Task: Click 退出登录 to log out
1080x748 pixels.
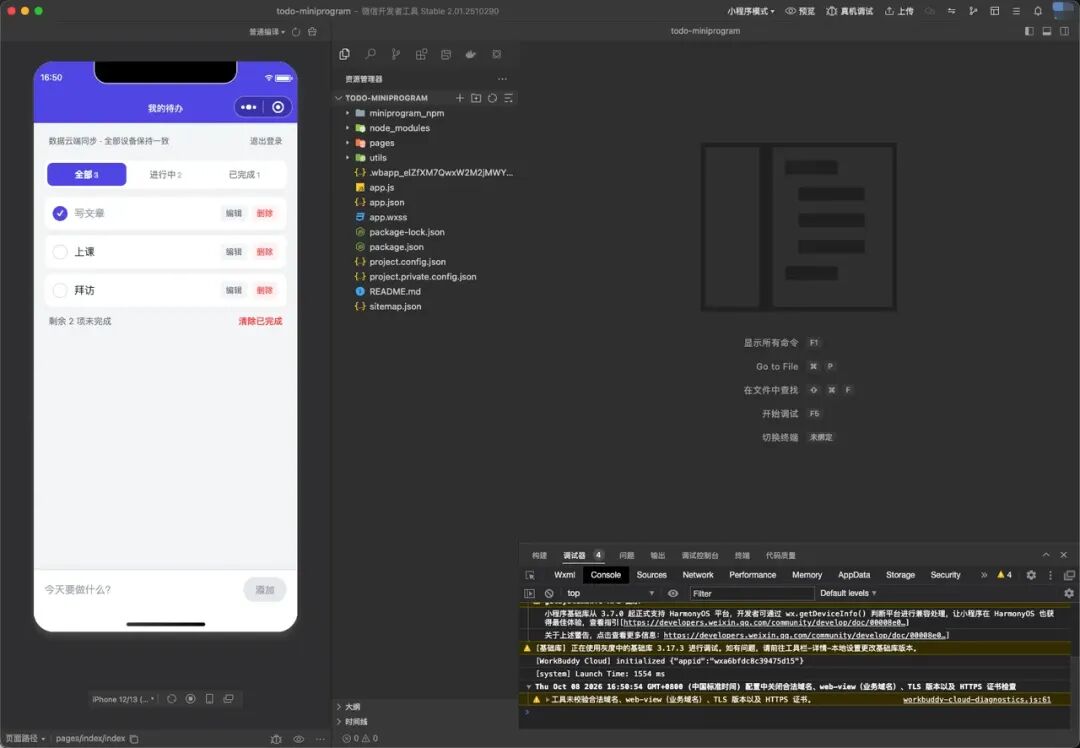Action: 266,141
